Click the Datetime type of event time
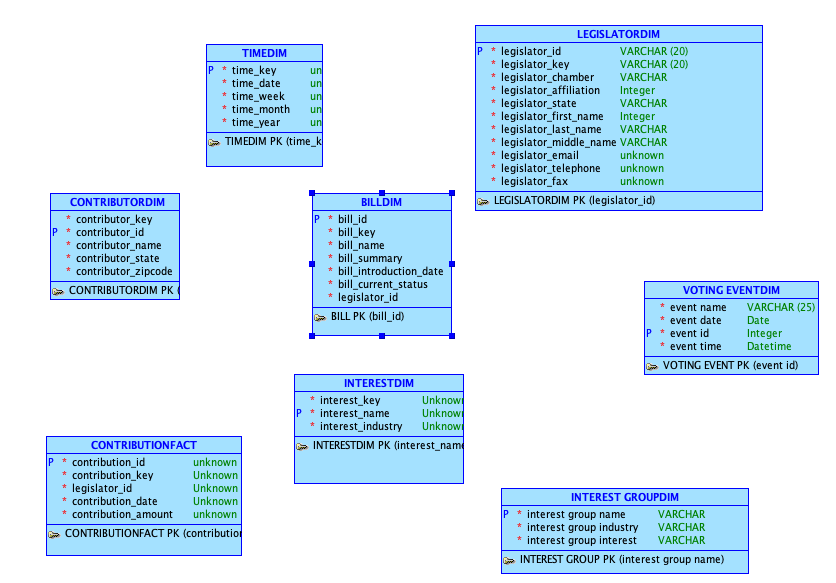The width and height of the screenshot is (836, 583). point(769,346)
